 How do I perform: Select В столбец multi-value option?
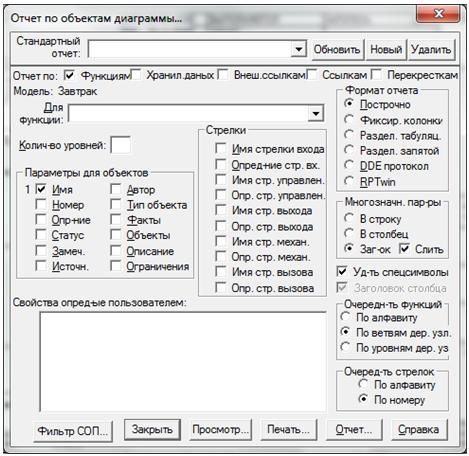349,233
